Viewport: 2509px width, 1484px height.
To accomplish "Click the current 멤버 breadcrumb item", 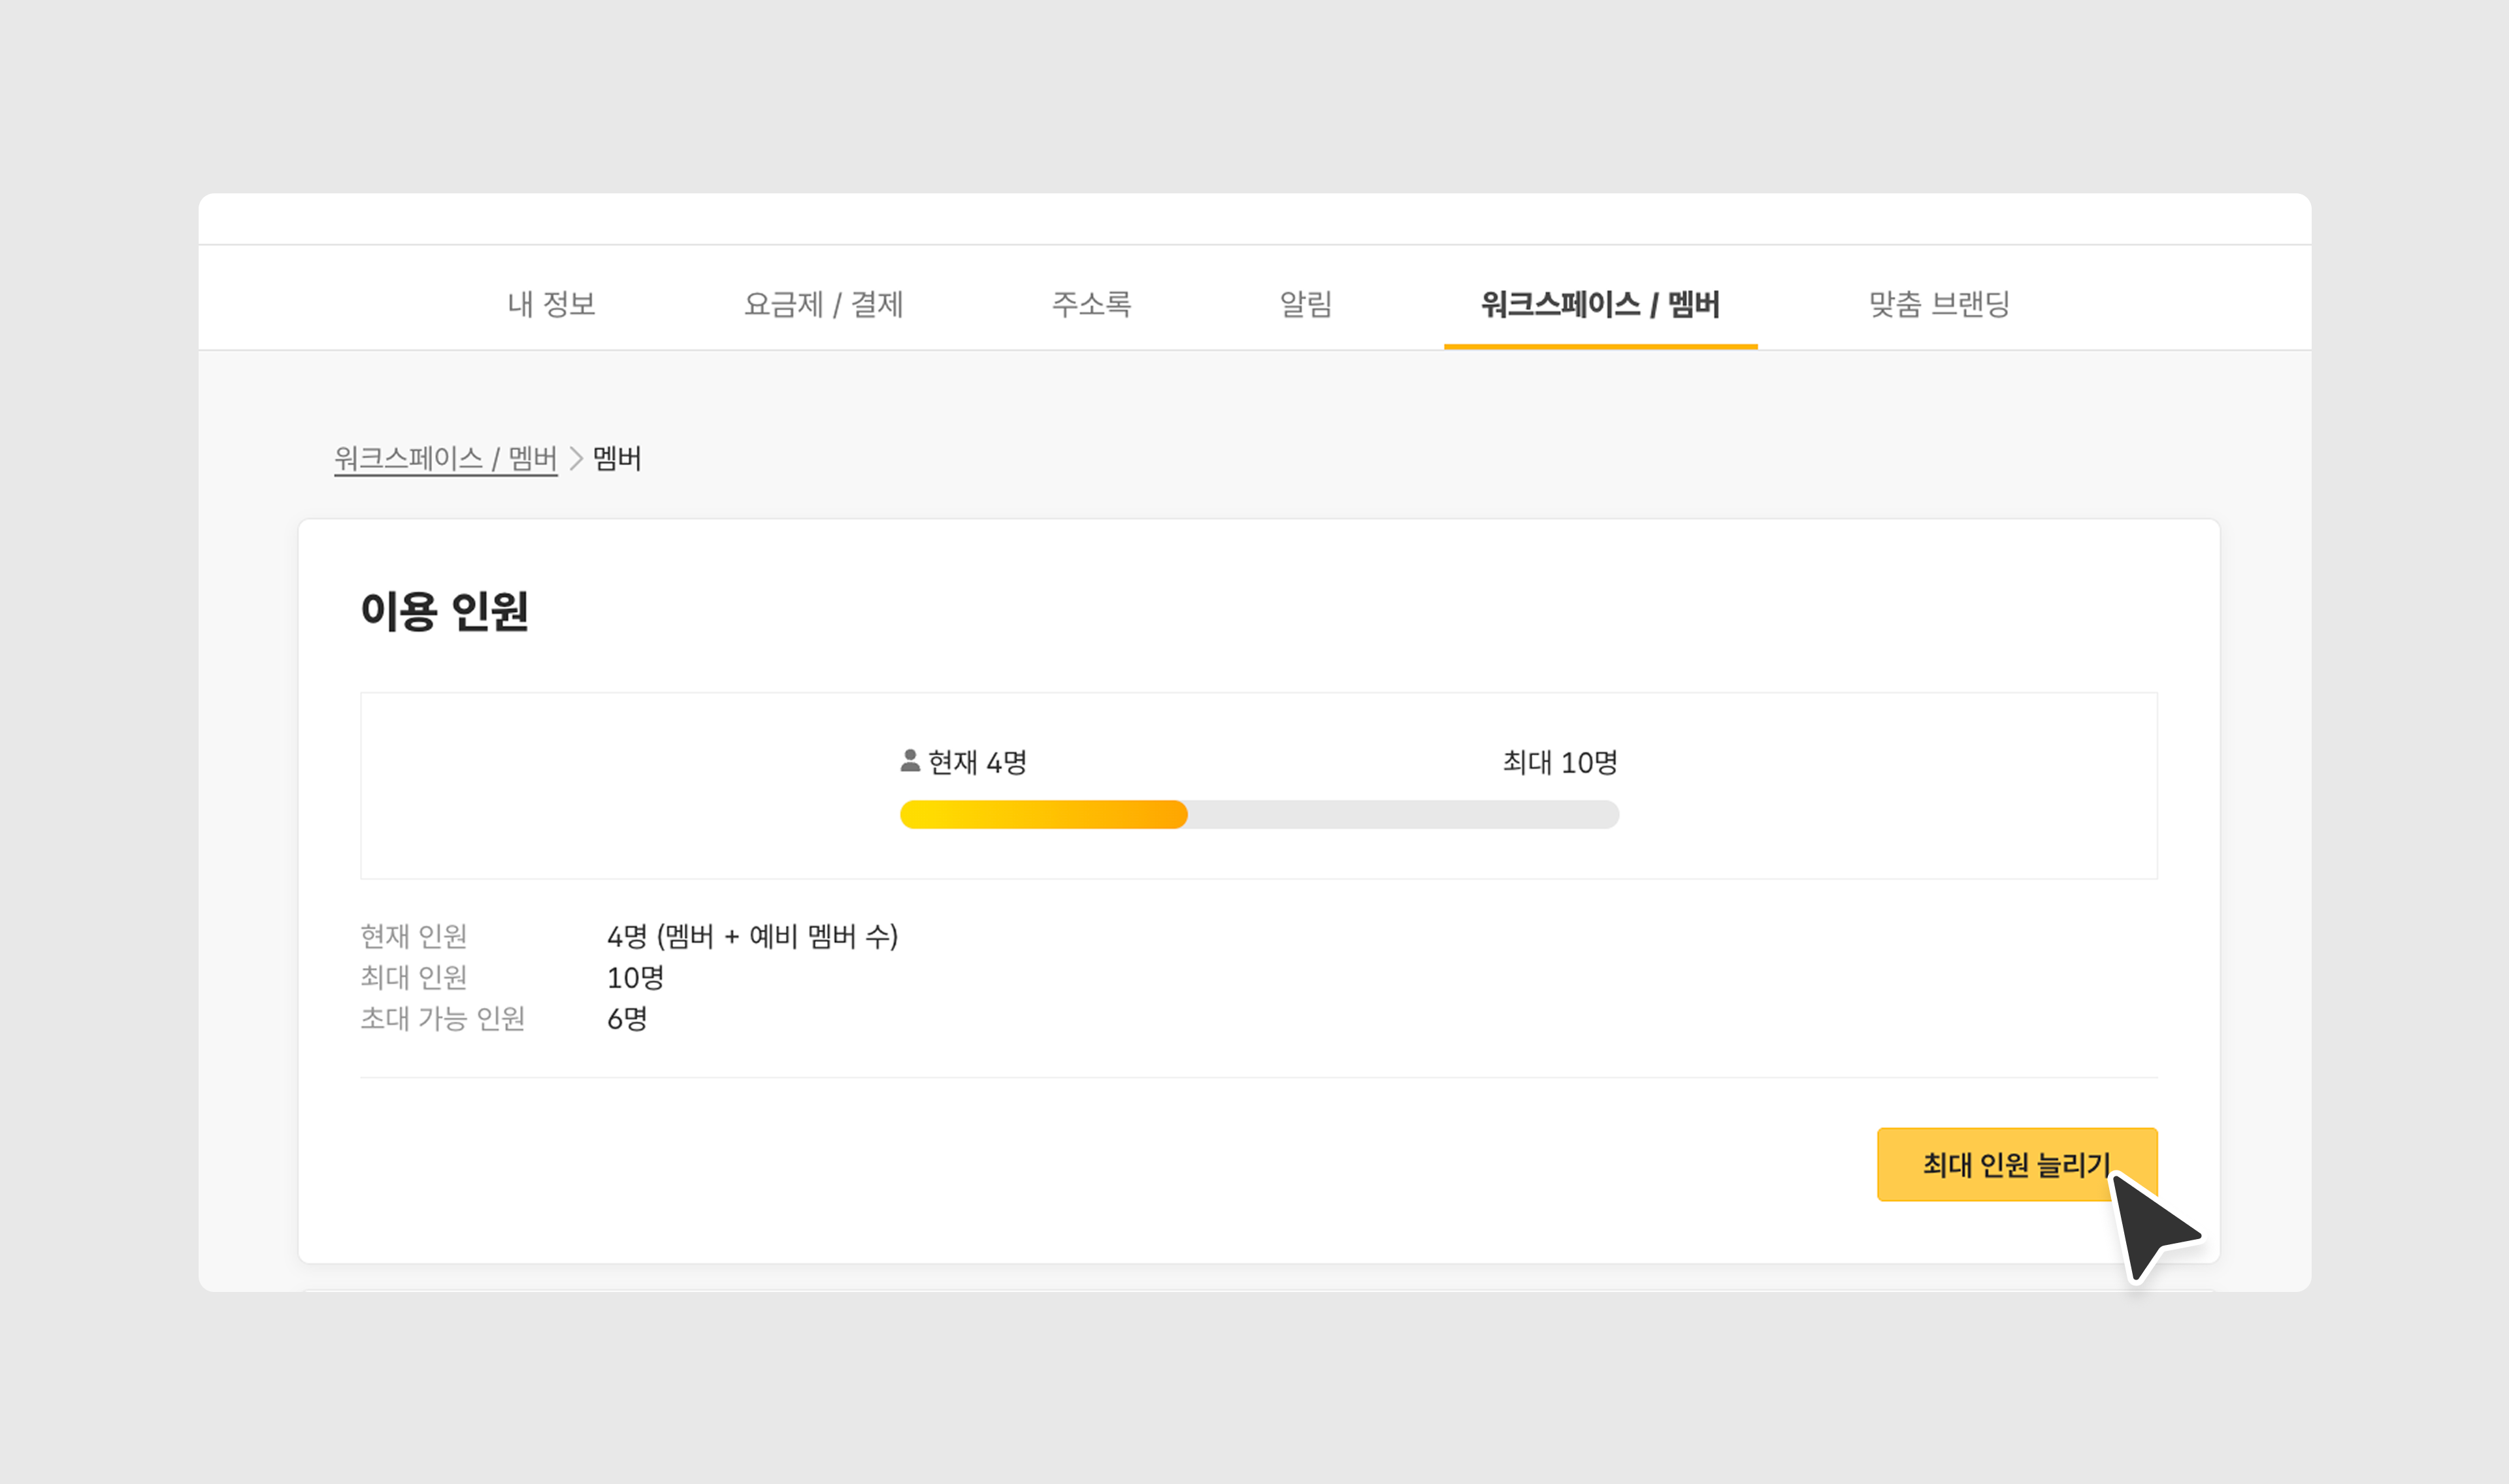I will (x=617, y=458).
